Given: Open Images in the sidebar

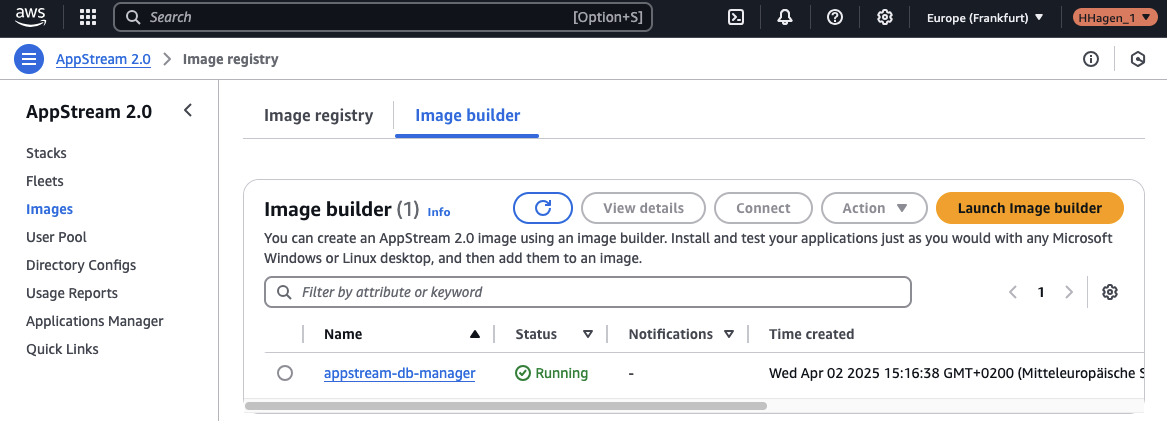Looking at the screenshot, I should click(x=49, y=209).
